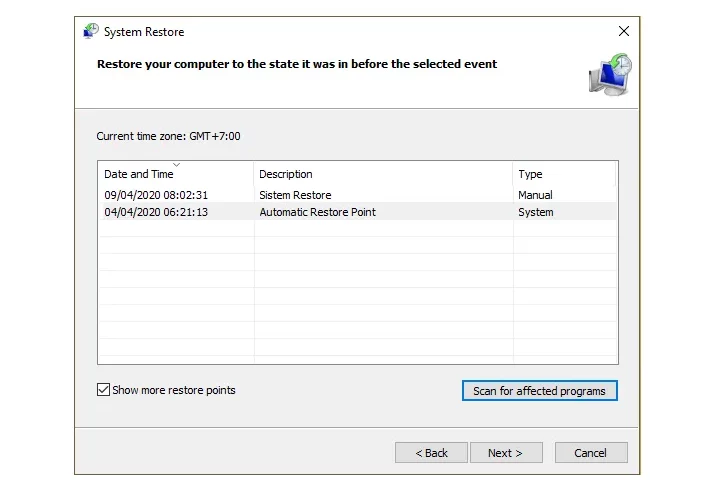The width and height of the screenshot is (715, 500).
Task: Go to the previous step with Back
Action: (431, 453)
